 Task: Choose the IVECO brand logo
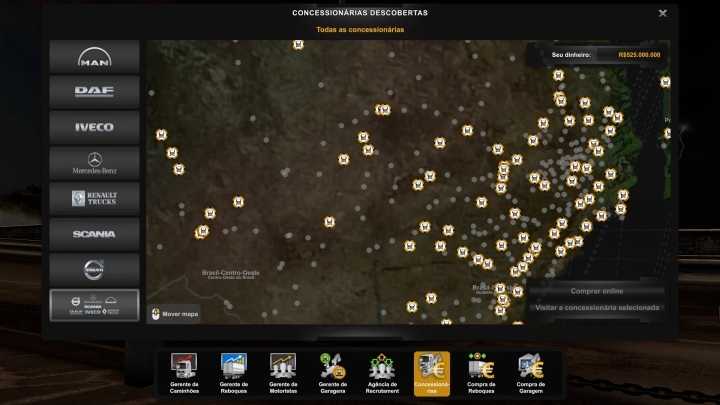(x=94, y=127)
